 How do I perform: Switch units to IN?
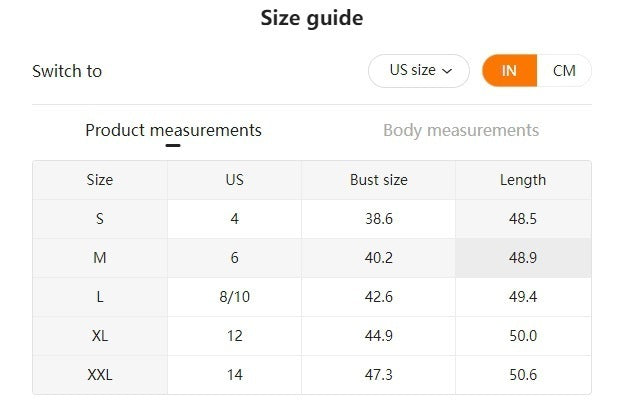pos(509,71)
